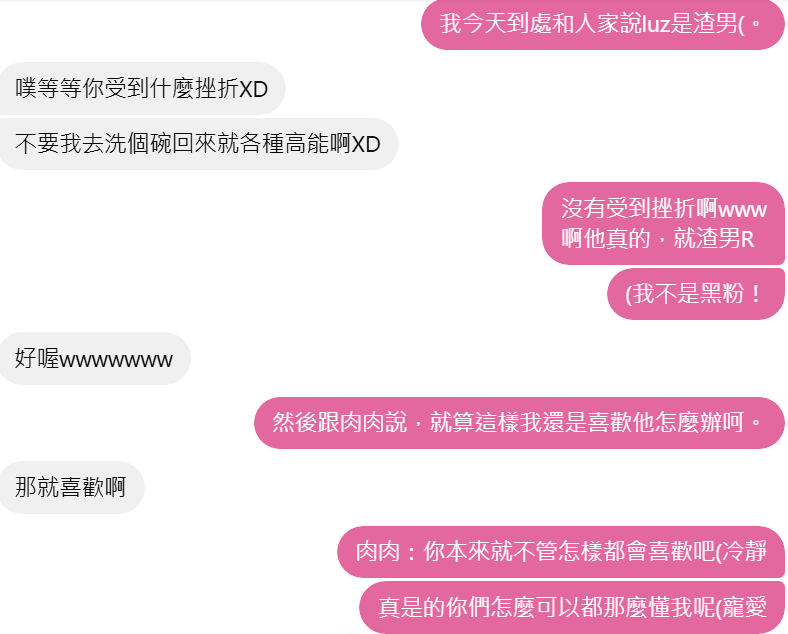Click the text 啊他真的，就渣男R

[x=657, y=239]
